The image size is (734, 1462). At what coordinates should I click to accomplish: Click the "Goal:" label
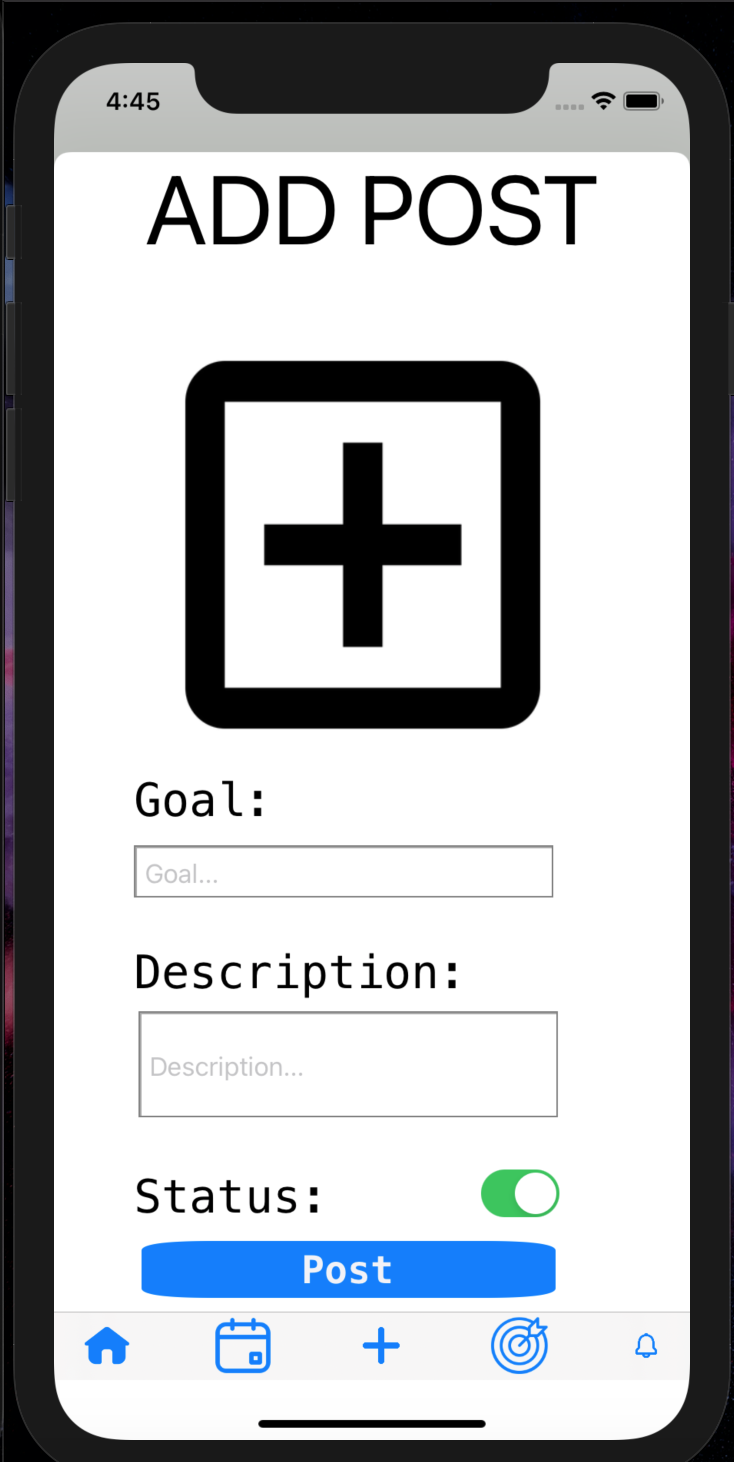click(202, 800)
